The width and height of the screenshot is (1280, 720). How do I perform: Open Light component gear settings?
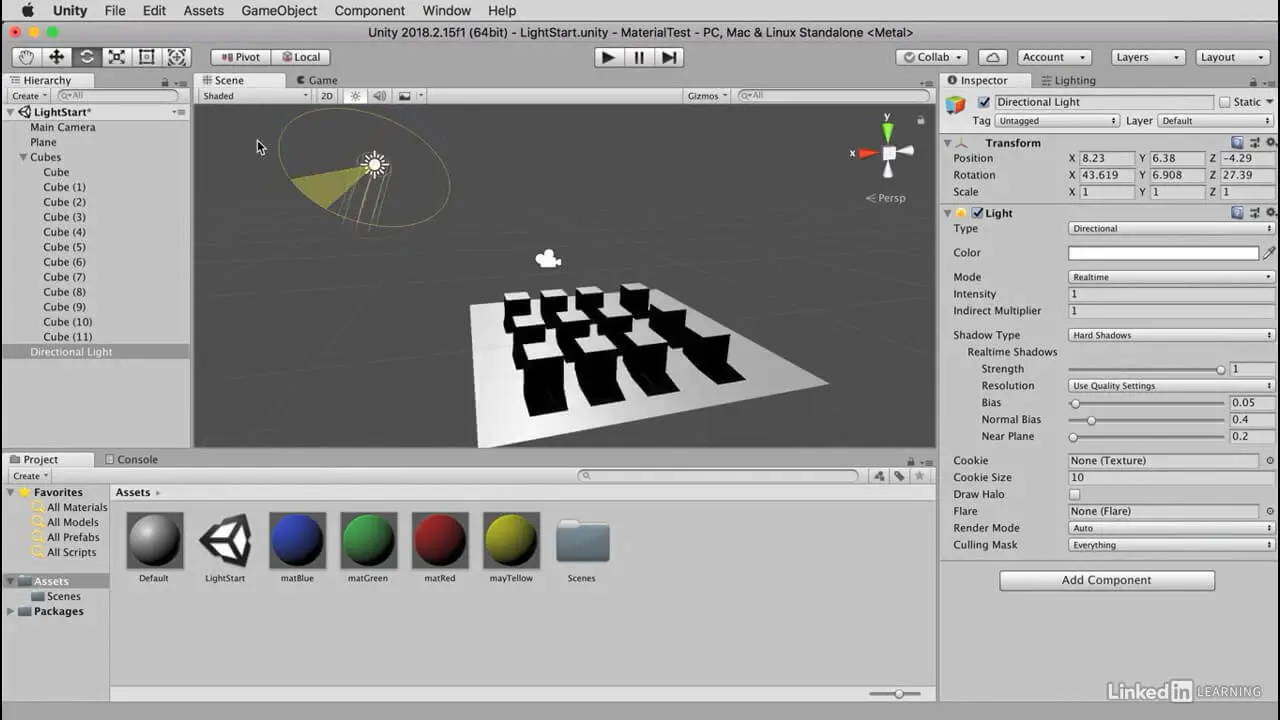[x=1270, y=213]
